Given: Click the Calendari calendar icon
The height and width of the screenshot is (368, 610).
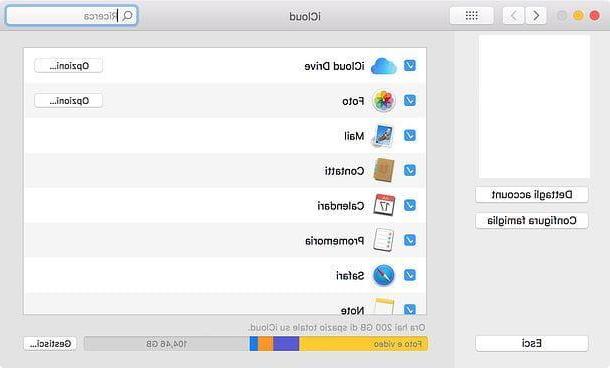Looking at the screenshot, I should [x=384, y=205].
